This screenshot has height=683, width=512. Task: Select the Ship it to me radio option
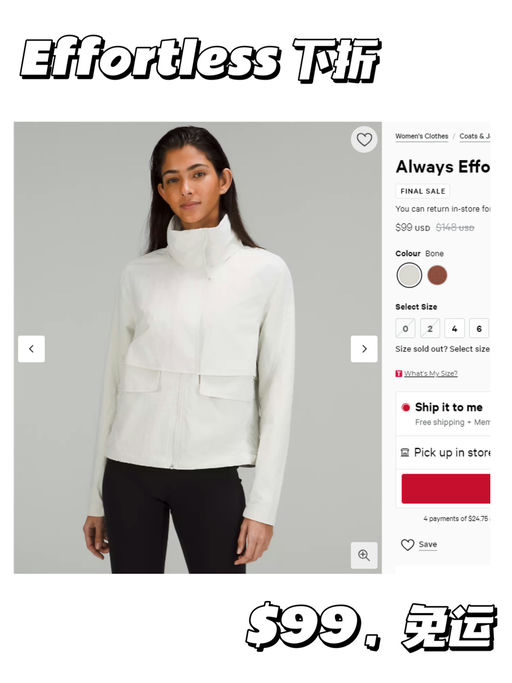tap(406, 407)
